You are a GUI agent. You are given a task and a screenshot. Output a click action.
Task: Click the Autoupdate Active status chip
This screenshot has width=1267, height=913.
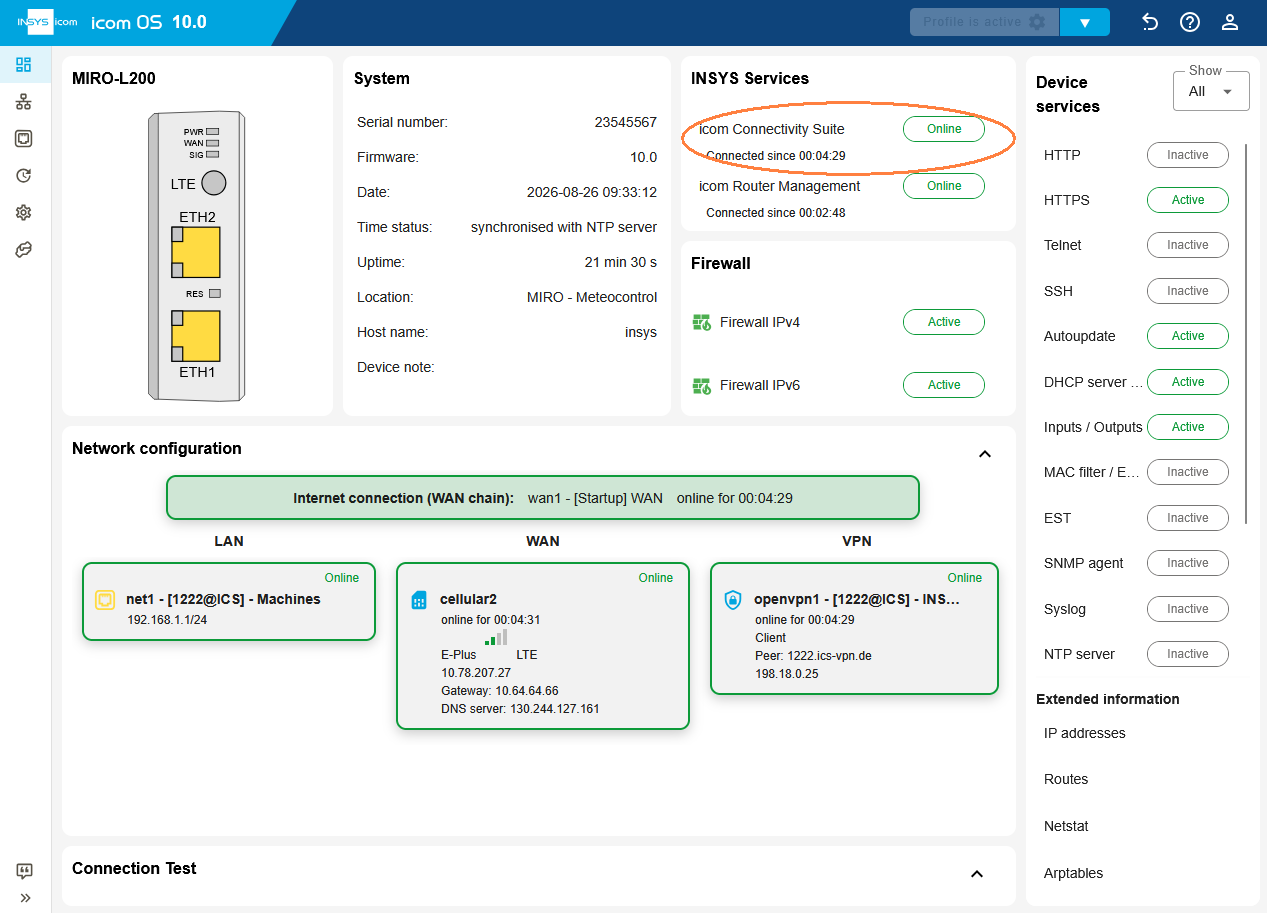pyautogui.click(x=1187, y=336)
